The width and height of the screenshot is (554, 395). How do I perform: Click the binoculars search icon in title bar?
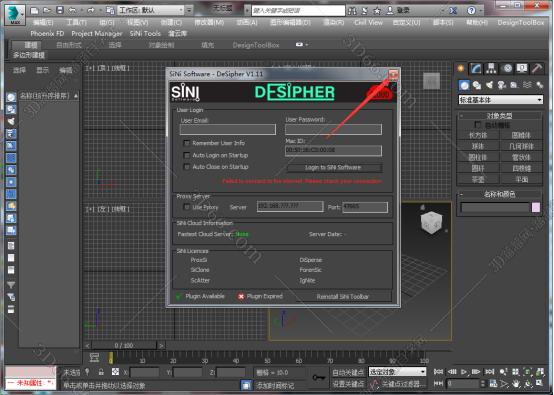[x=352, y=11]
